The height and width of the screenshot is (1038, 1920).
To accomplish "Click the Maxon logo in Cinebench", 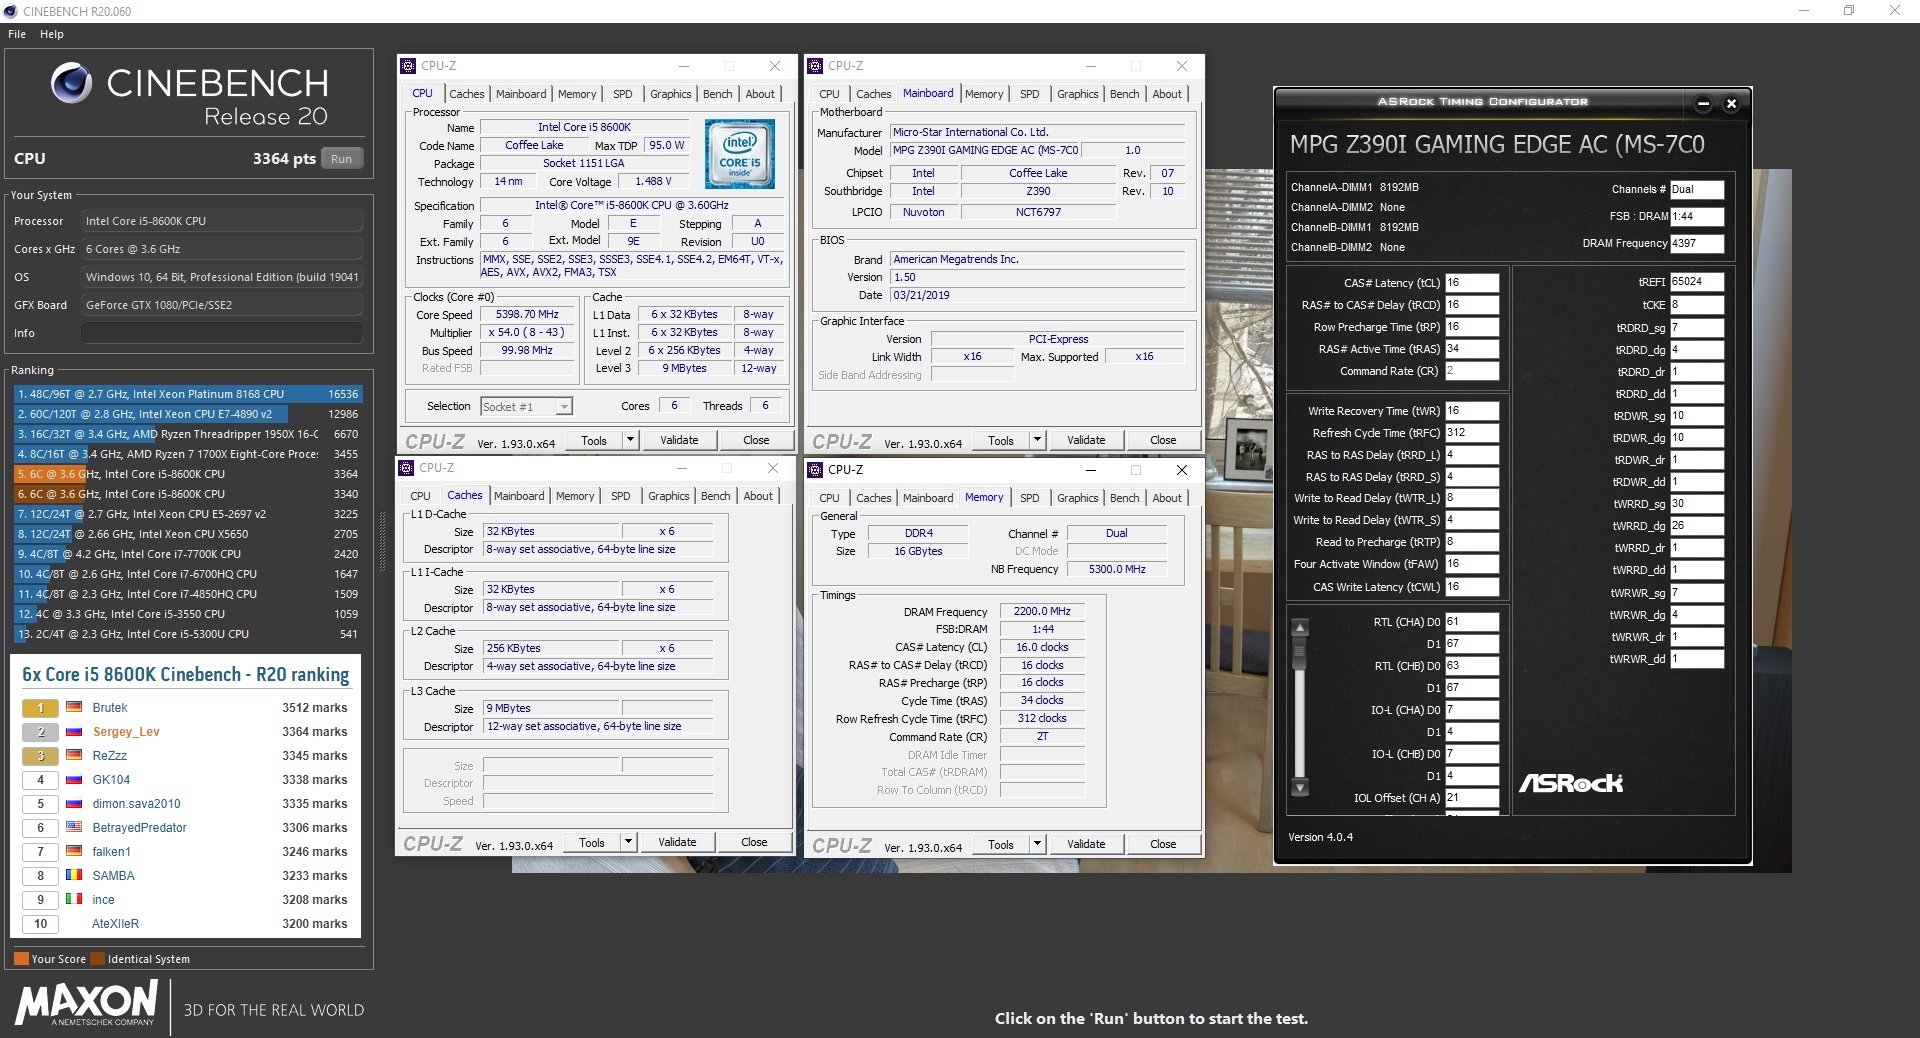I will tap(87, 1002).
